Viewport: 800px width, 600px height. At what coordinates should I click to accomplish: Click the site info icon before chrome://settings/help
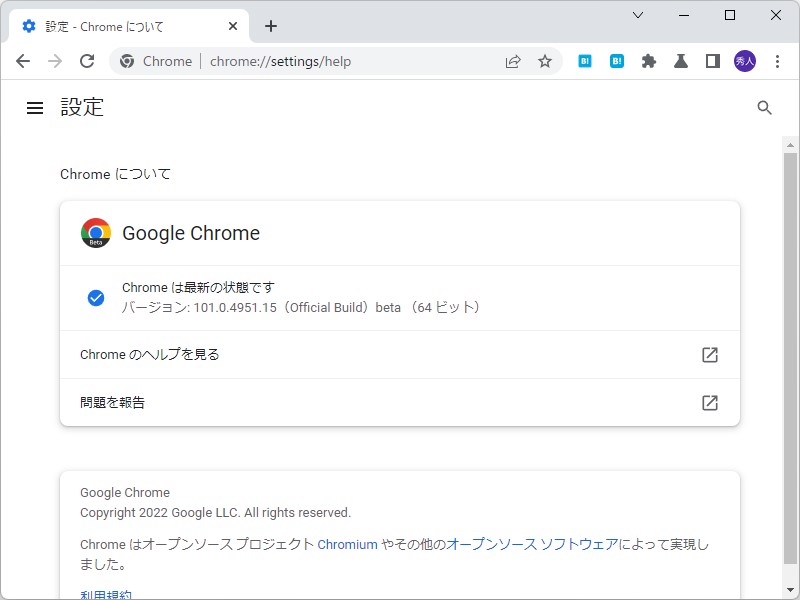pos(127,61)
